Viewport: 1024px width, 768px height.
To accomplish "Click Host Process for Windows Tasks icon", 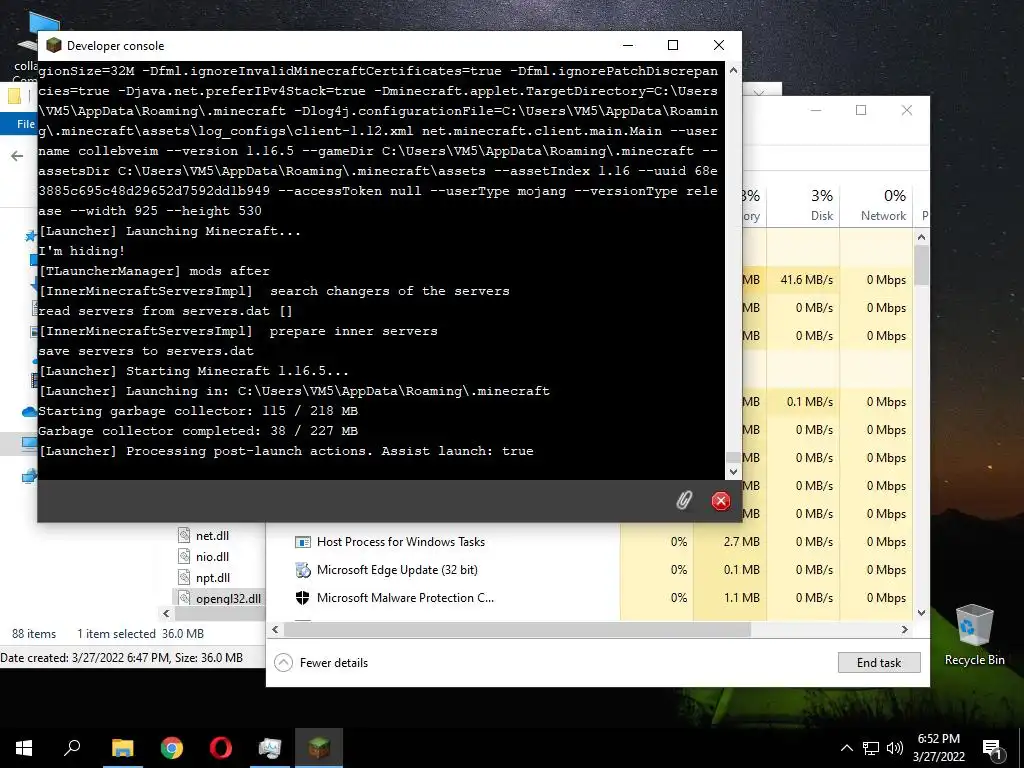I will coord(302,542).
